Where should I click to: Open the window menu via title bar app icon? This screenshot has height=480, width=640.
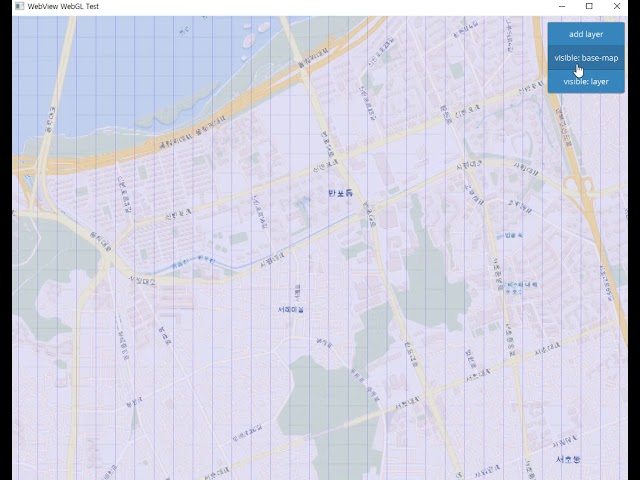tap(19, 6)
